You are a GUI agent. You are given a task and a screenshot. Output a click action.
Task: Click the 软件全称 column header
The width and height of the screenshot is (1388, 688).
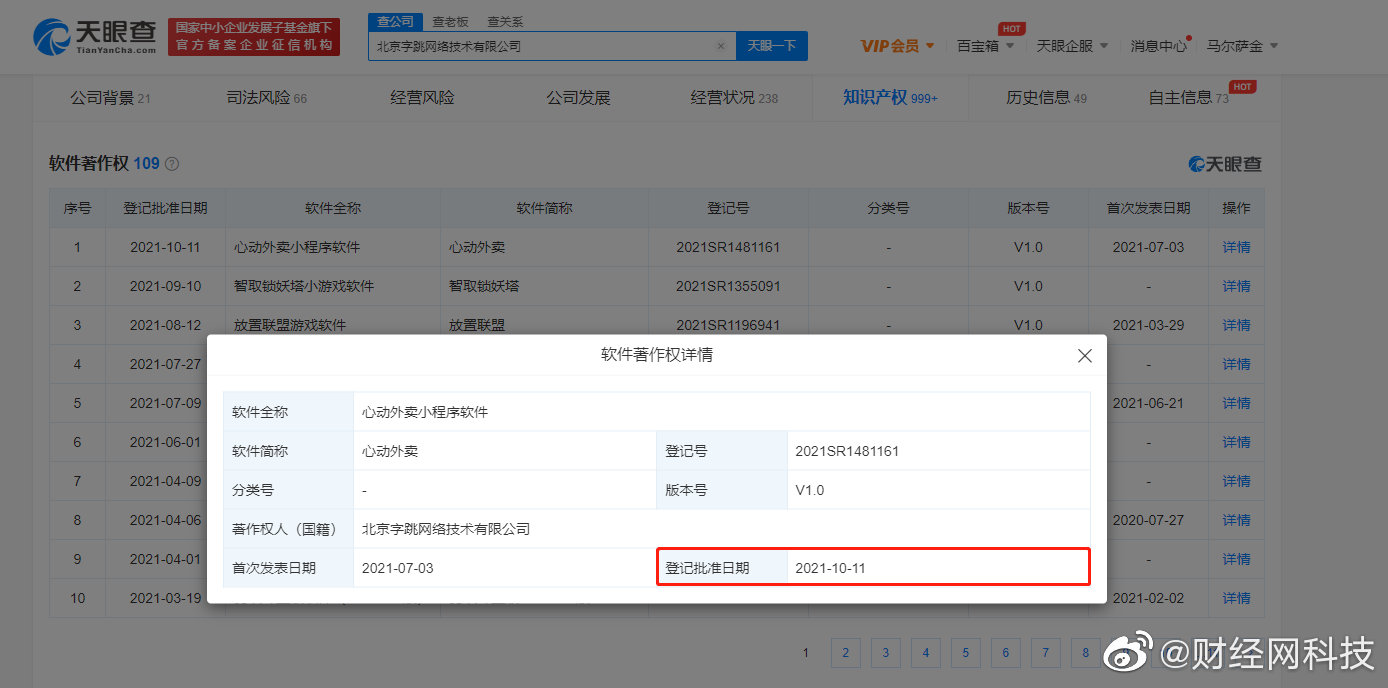[x=333, y=208]
